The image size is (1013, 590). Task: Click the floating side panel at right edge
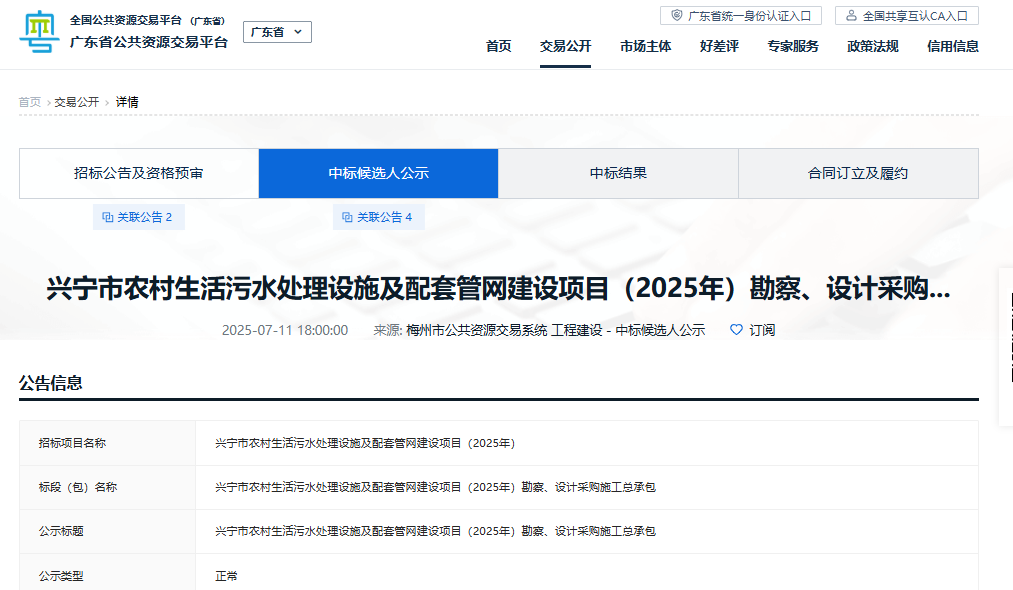click(1007, 347)
